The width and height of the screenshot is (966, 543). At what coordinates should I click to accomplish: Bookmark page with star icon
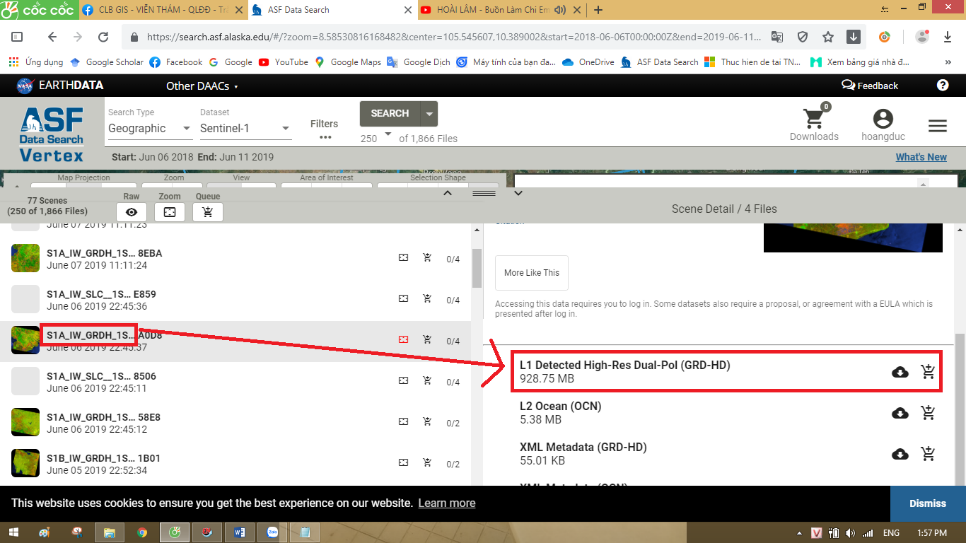pos(827,37)
